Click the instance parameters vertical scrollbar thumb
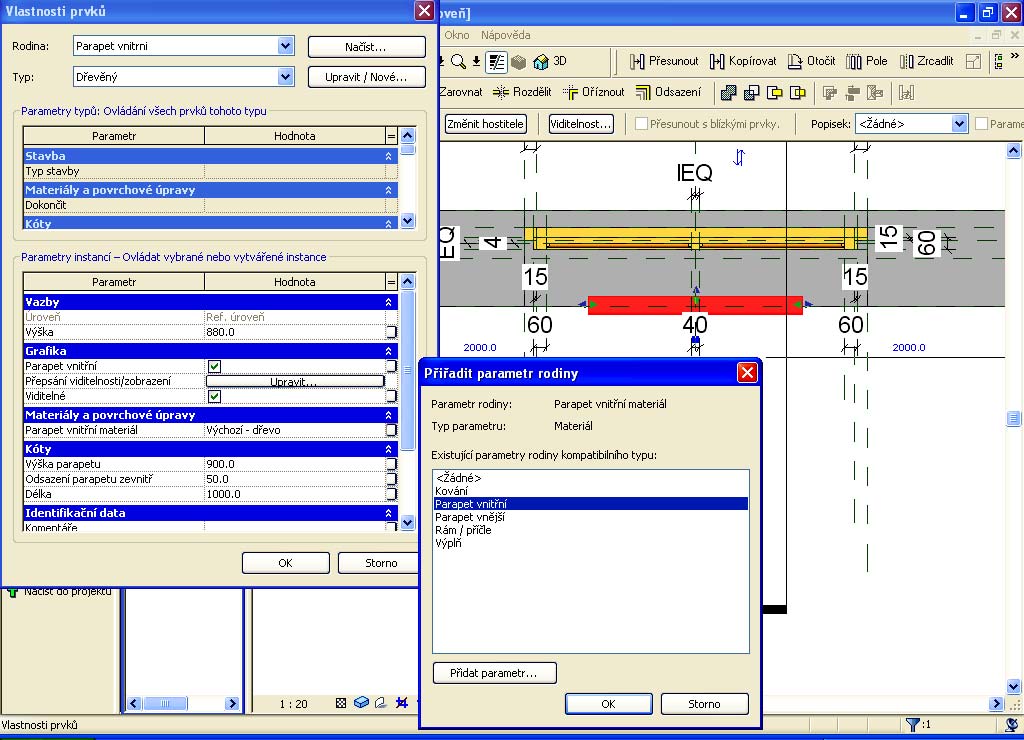The image size is (1024, 740). point(408,370)
